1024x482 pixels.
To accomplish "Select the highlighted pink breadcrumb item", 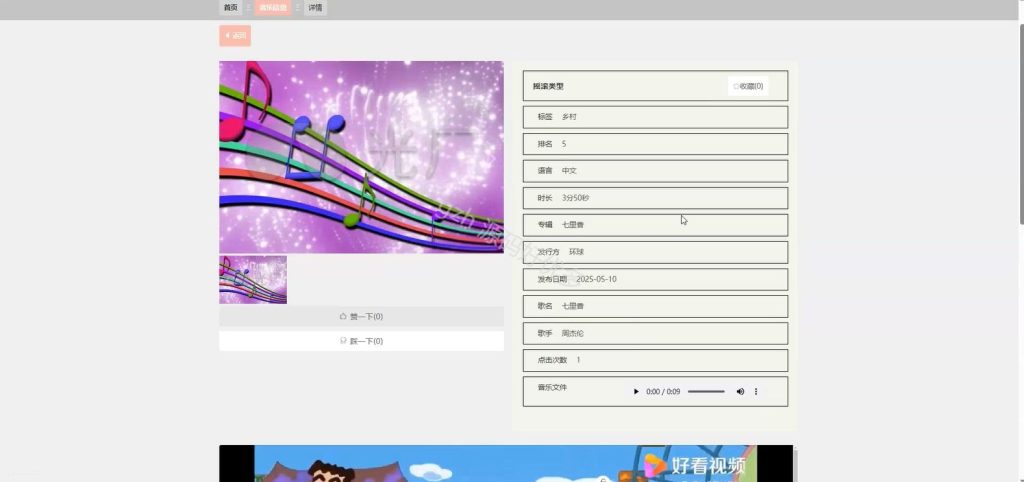I will click(x=272, y=8).
